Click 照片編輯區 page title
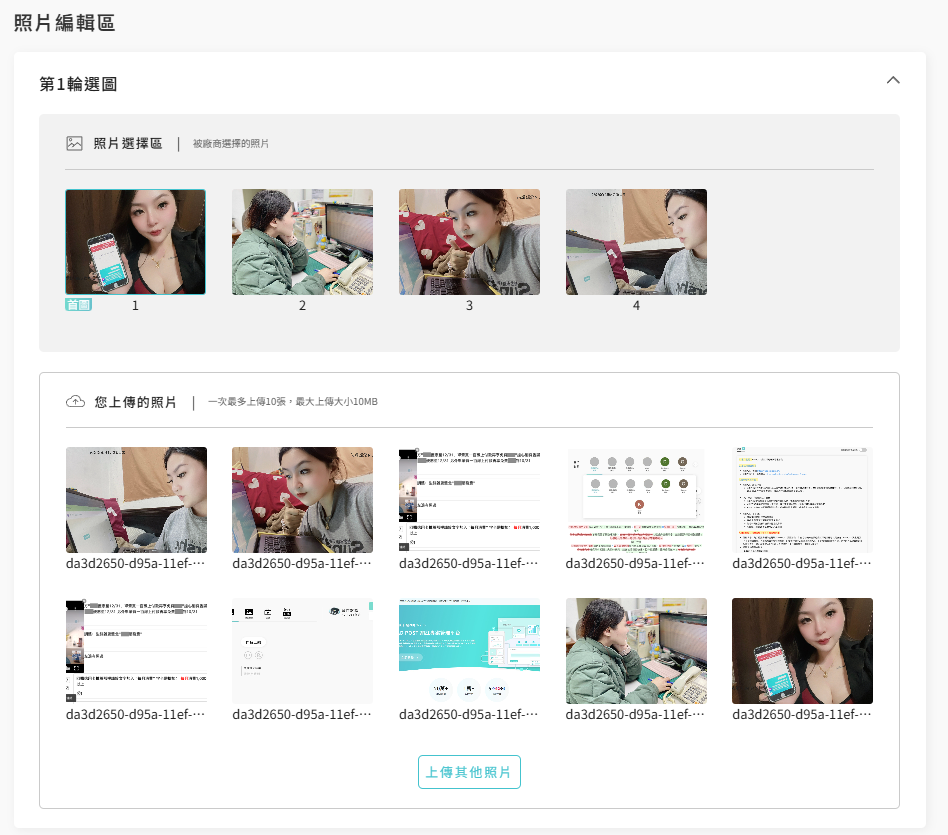This screenshot has height=835, width=948. point(64,23)
